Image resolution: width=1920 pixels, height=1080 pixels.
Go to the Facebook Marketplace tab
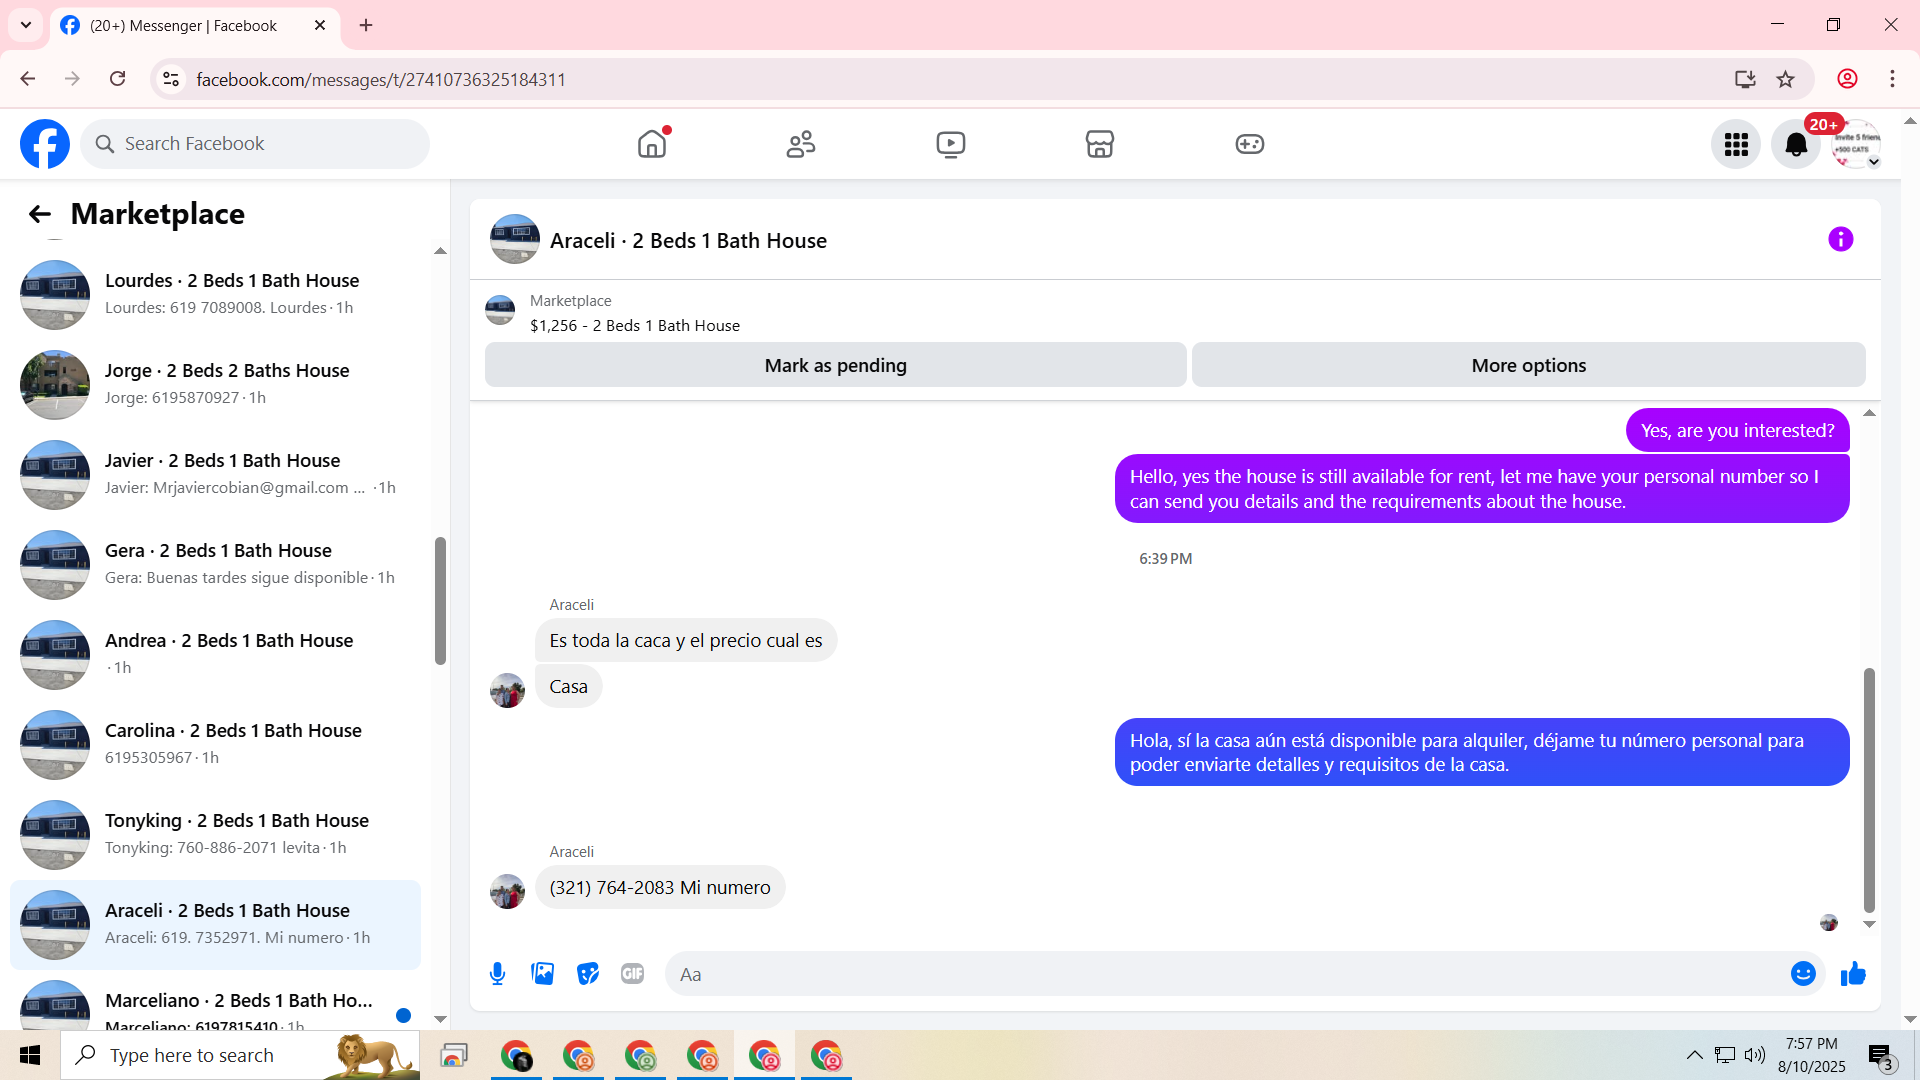1099,145
